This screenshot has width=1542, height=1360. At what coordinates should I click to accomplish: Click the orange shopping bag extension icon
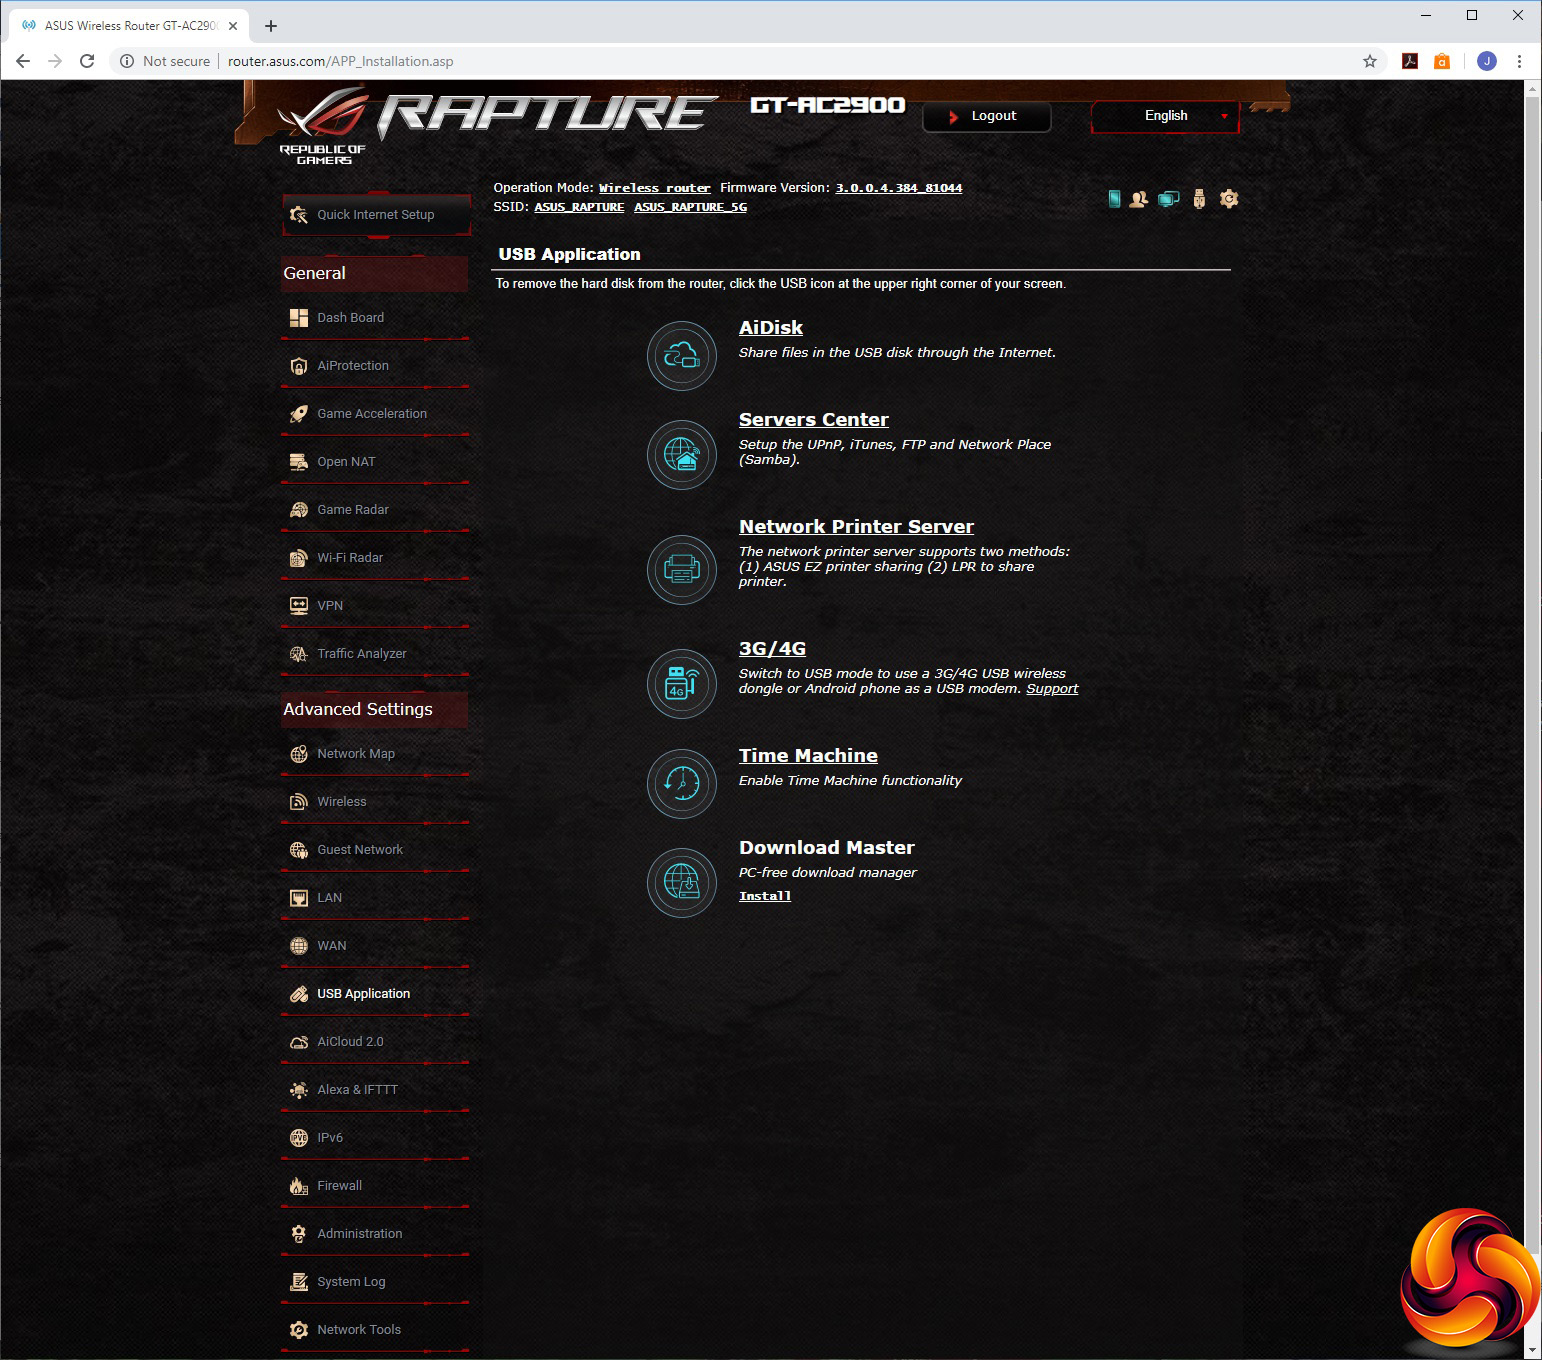(1442, 61)
